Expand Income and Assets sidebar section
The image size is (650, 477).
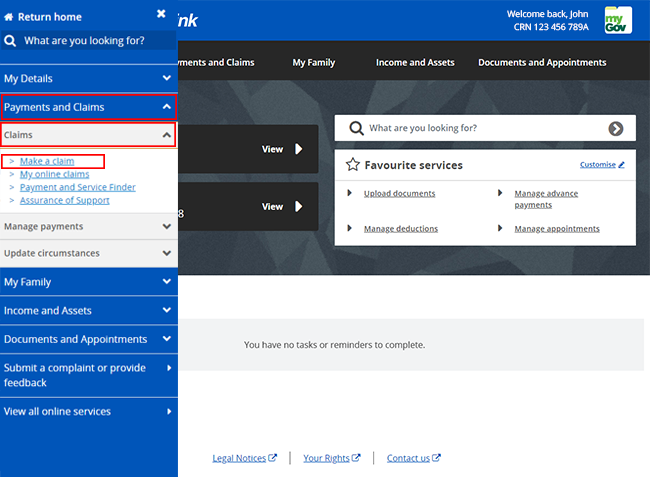[89, 310]
